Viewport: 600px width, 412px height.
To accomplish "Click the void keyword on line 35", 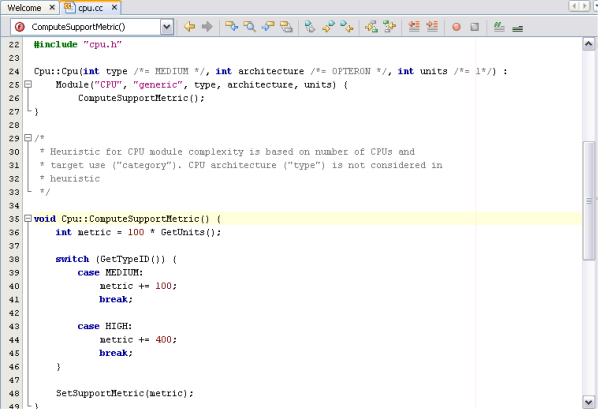I will [44, 219].
